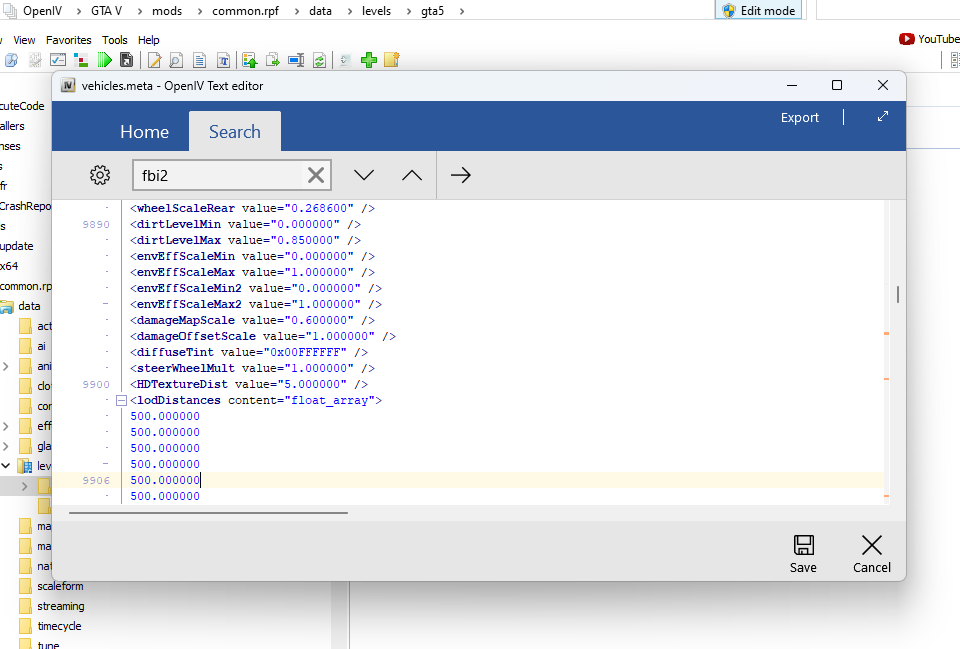Select the streaming folder in tree
The width and height of the screenshot is (960, 649).
point(61,606)
